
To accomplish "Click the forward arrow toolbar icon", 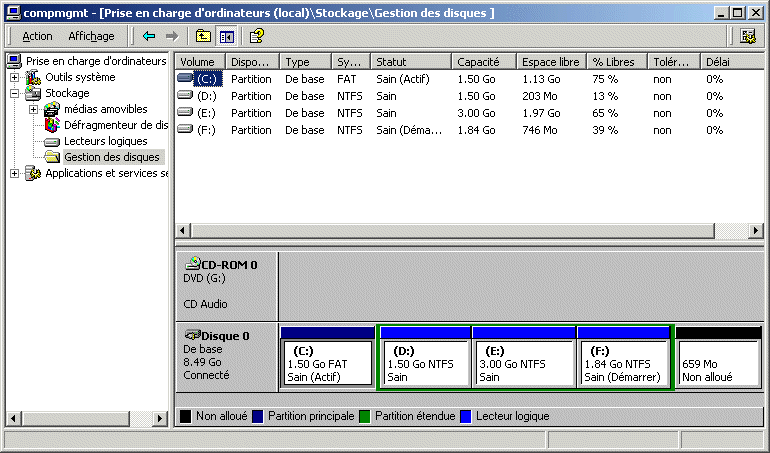I will coord(172,36).
